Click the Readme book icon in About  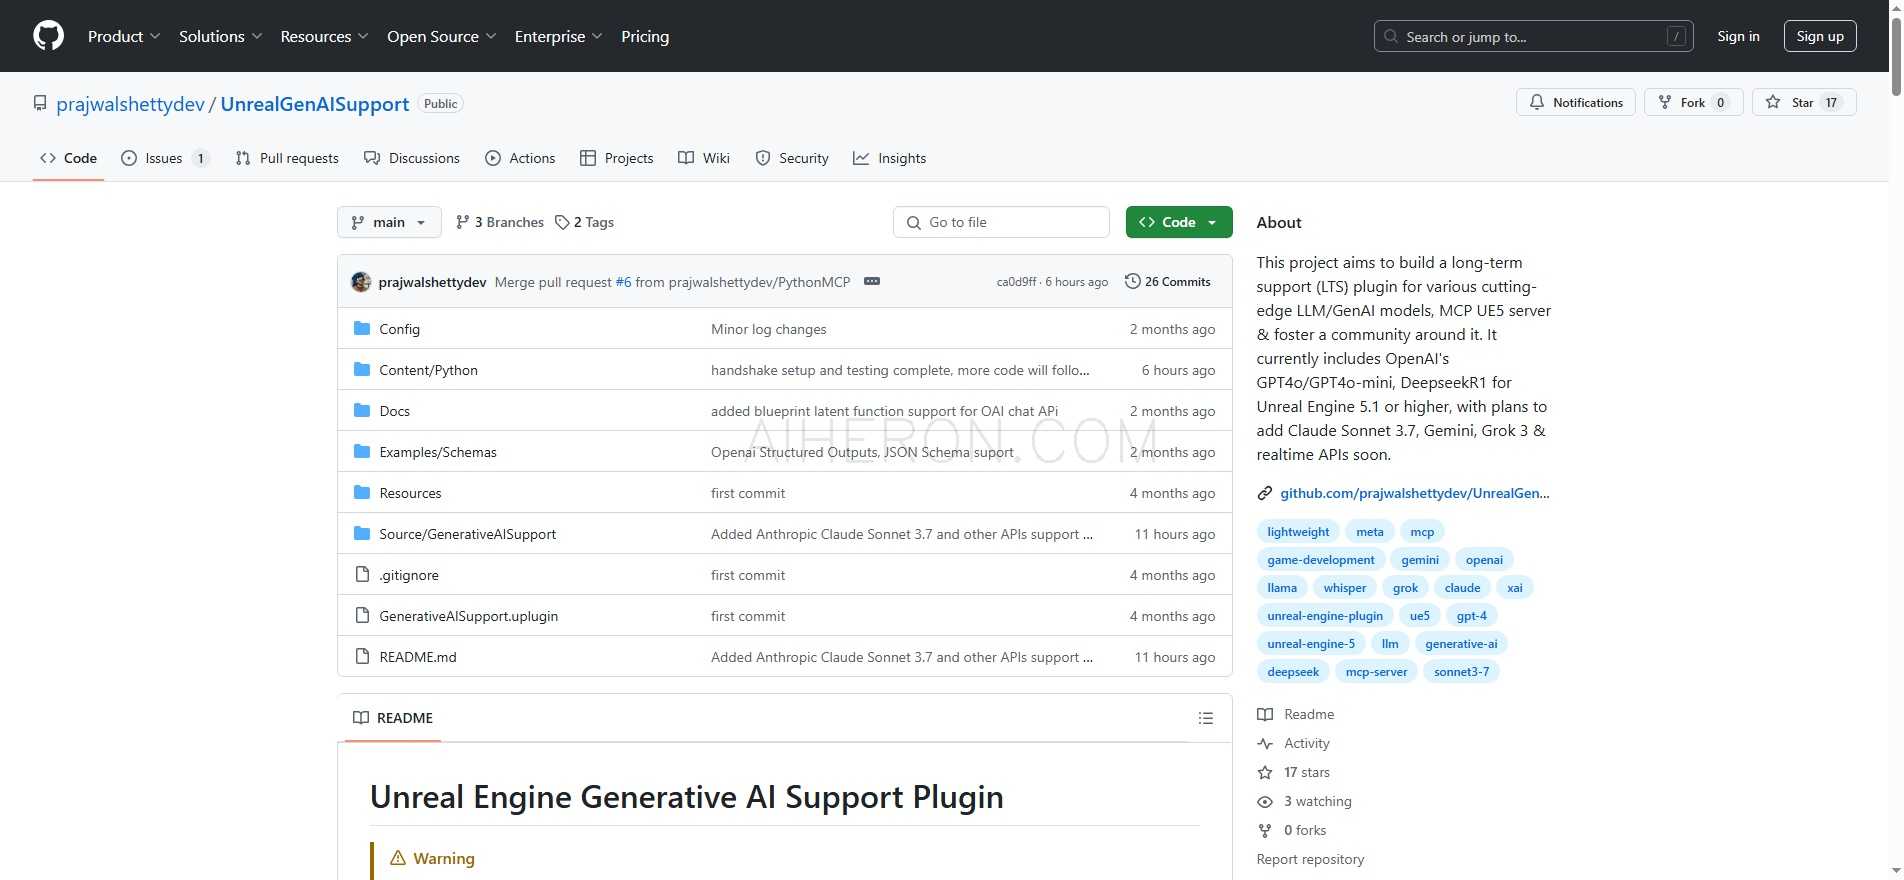(x=1265, y=714)
